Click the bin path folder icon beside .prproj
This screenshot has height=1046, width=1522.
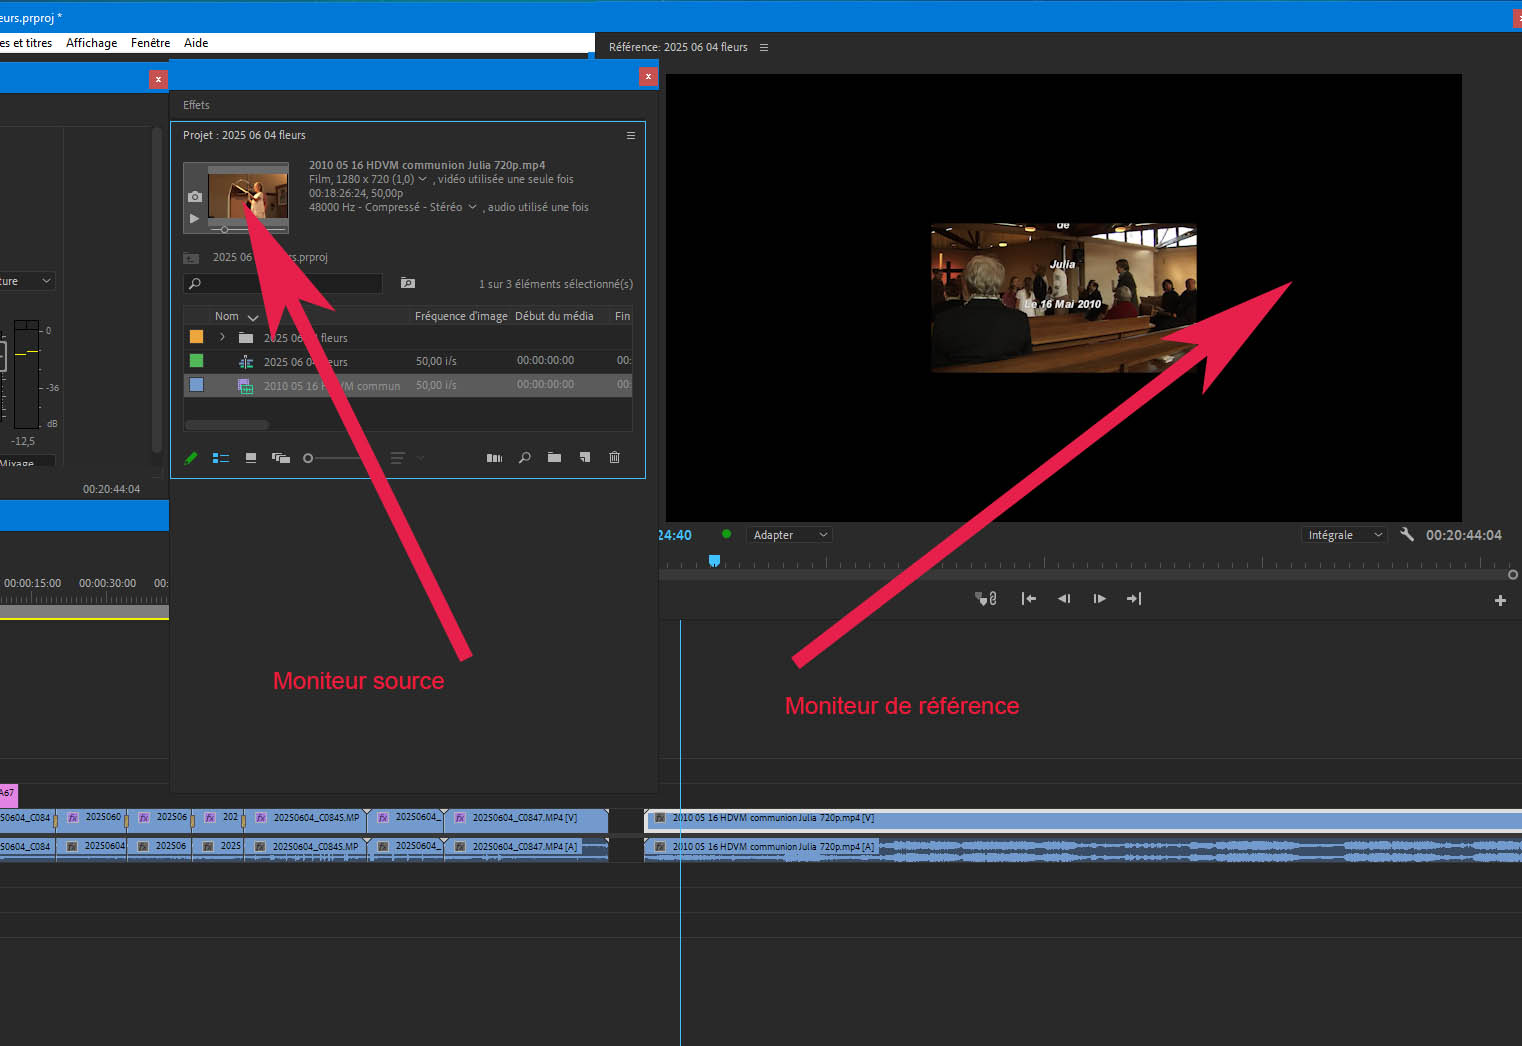point(191,258)
